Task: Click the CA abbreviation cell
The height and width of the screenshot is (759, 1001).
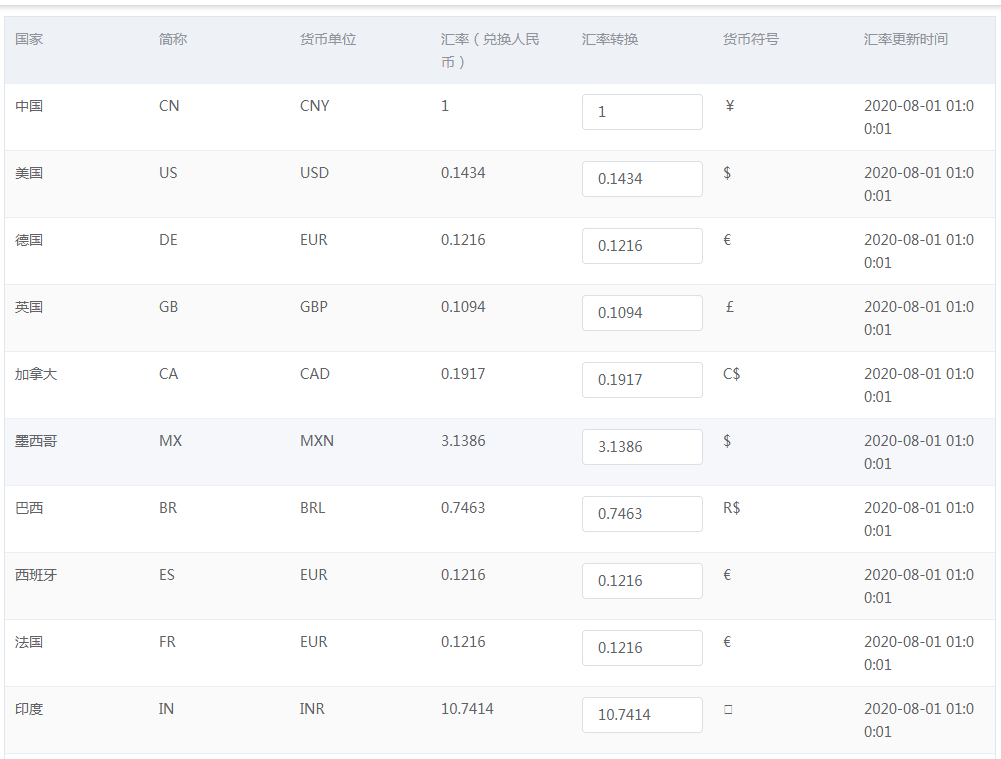Action: (x=169, y=374)
